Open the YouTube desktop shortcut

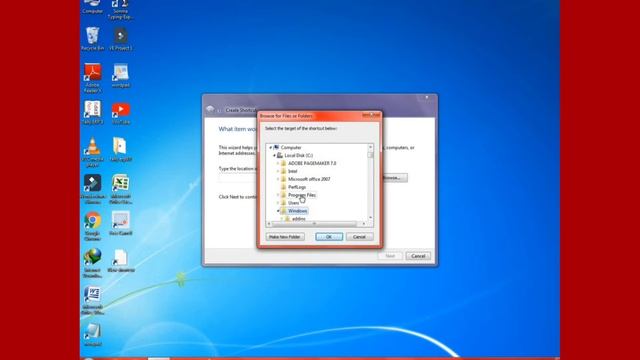click(121, 113)
